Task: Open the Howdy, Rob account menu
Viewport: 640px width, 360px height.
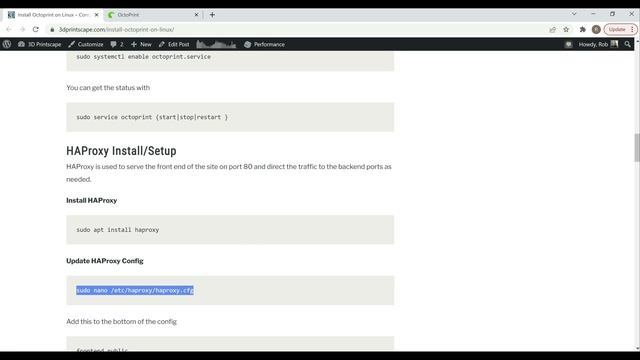Action: pyautogui.click(x=598, y=44)
